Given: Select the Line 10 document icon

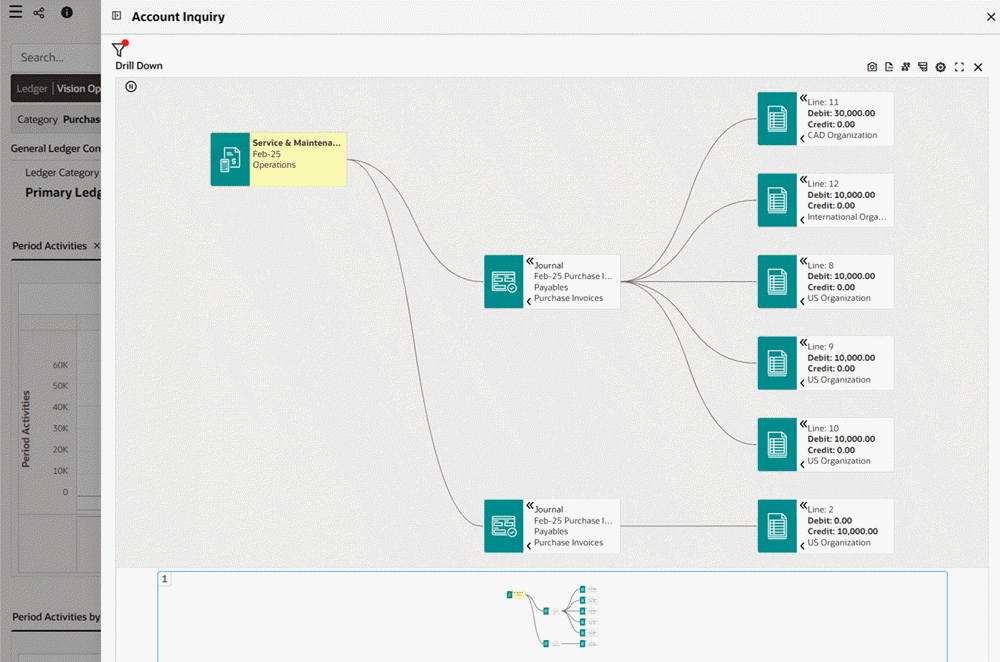Looking at the screenshot, I should (777, 445).
